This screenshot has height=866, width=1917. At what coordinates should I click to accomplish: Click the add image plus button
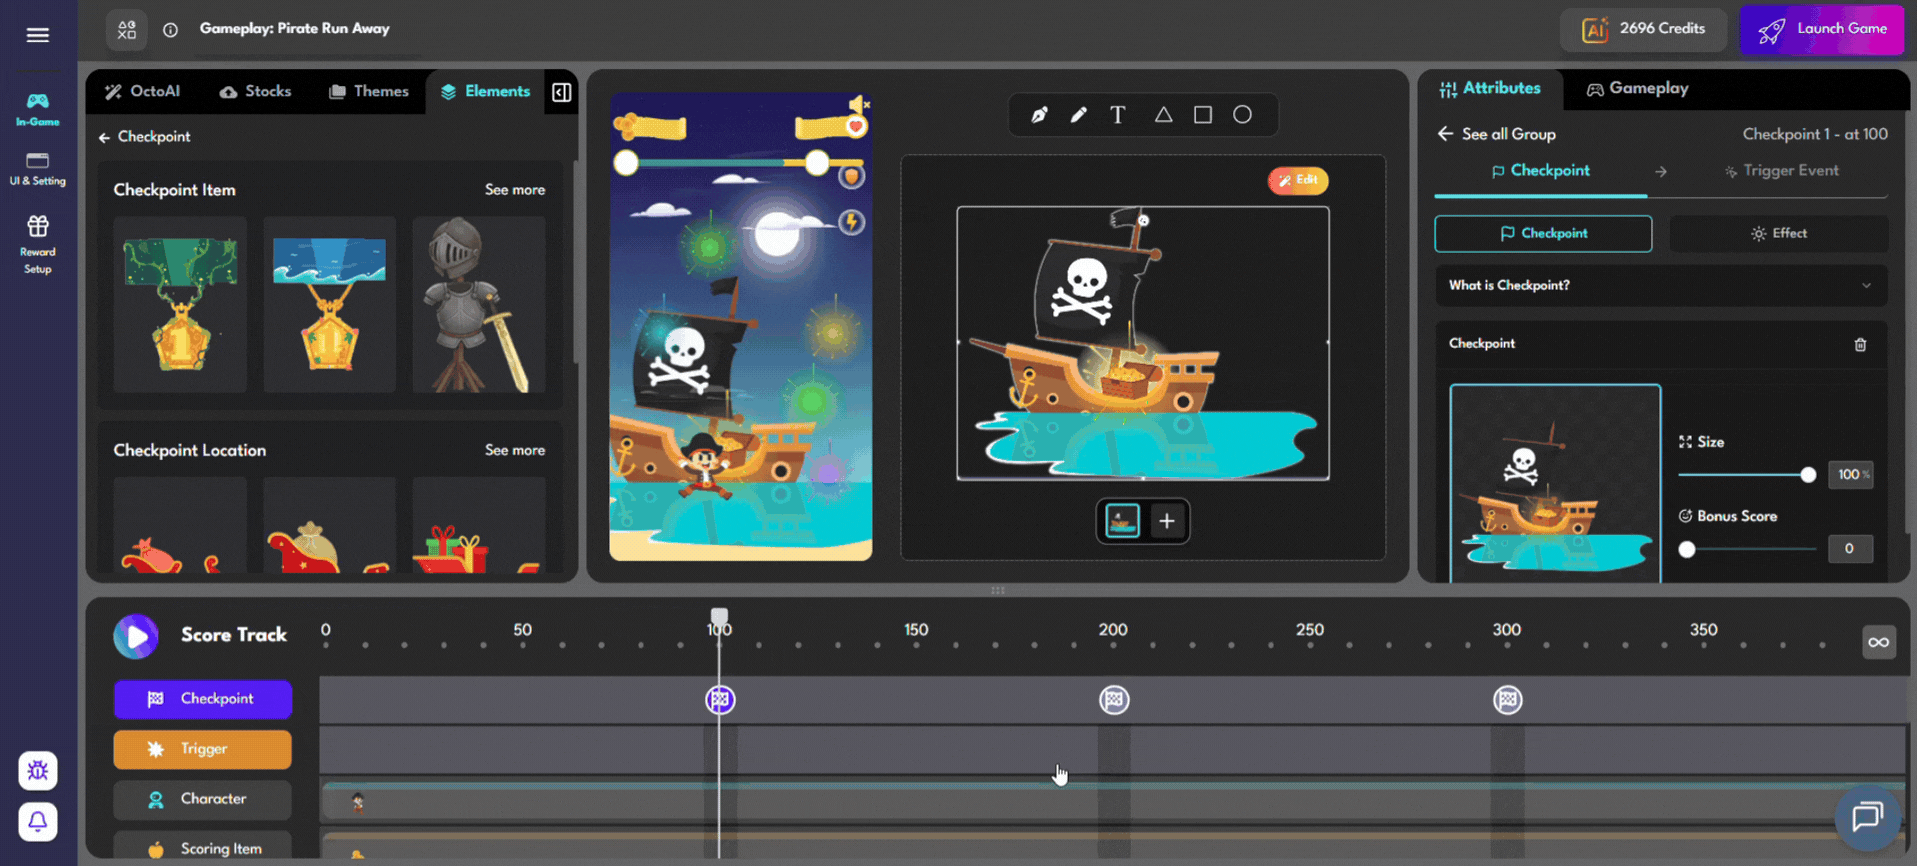click(x=1166, y=521)
